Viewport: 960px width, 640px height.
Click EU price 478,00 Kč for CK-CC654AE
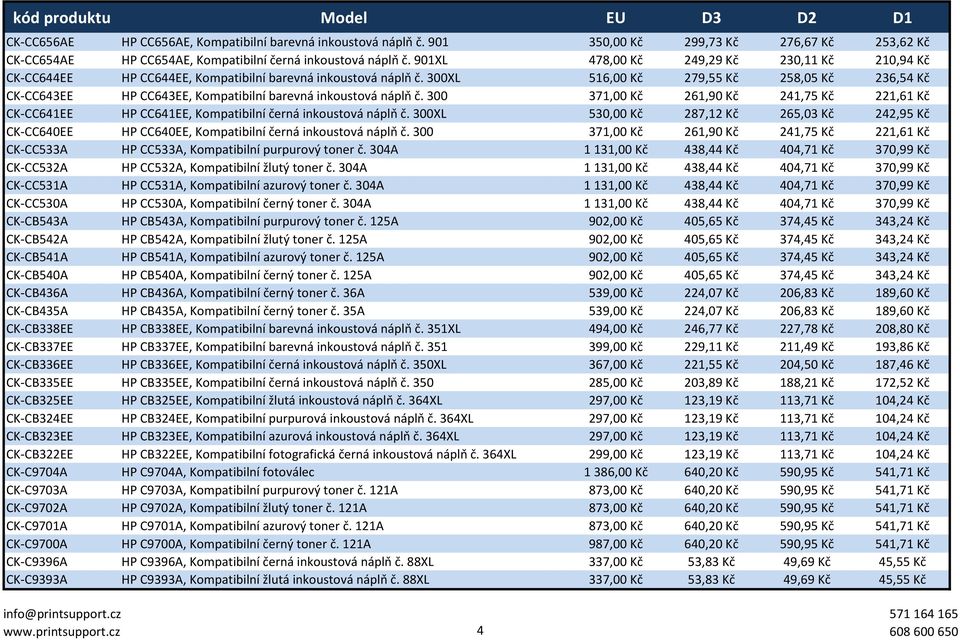[x=615, y=60]
